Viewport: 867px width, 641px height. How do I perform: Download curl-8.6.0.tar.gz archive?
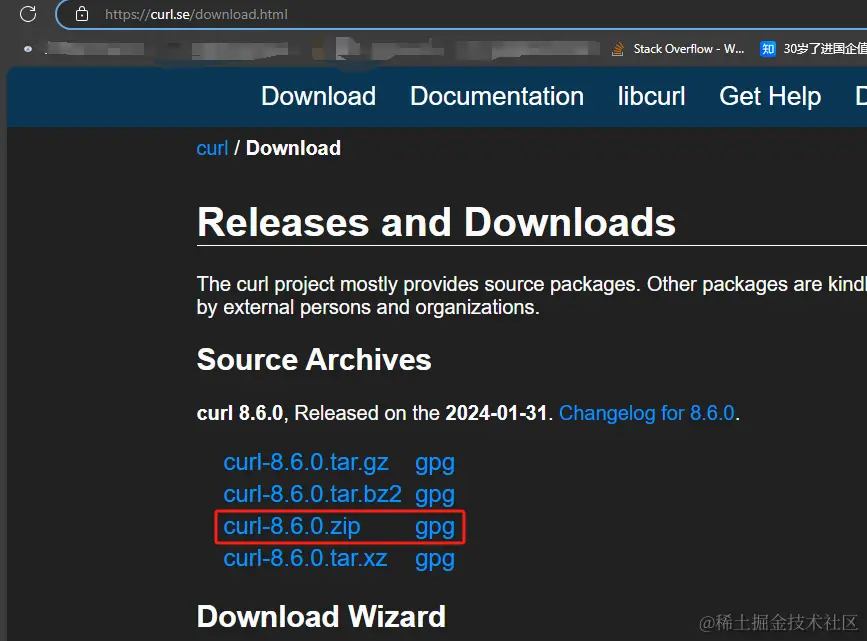tap(306, 462)
